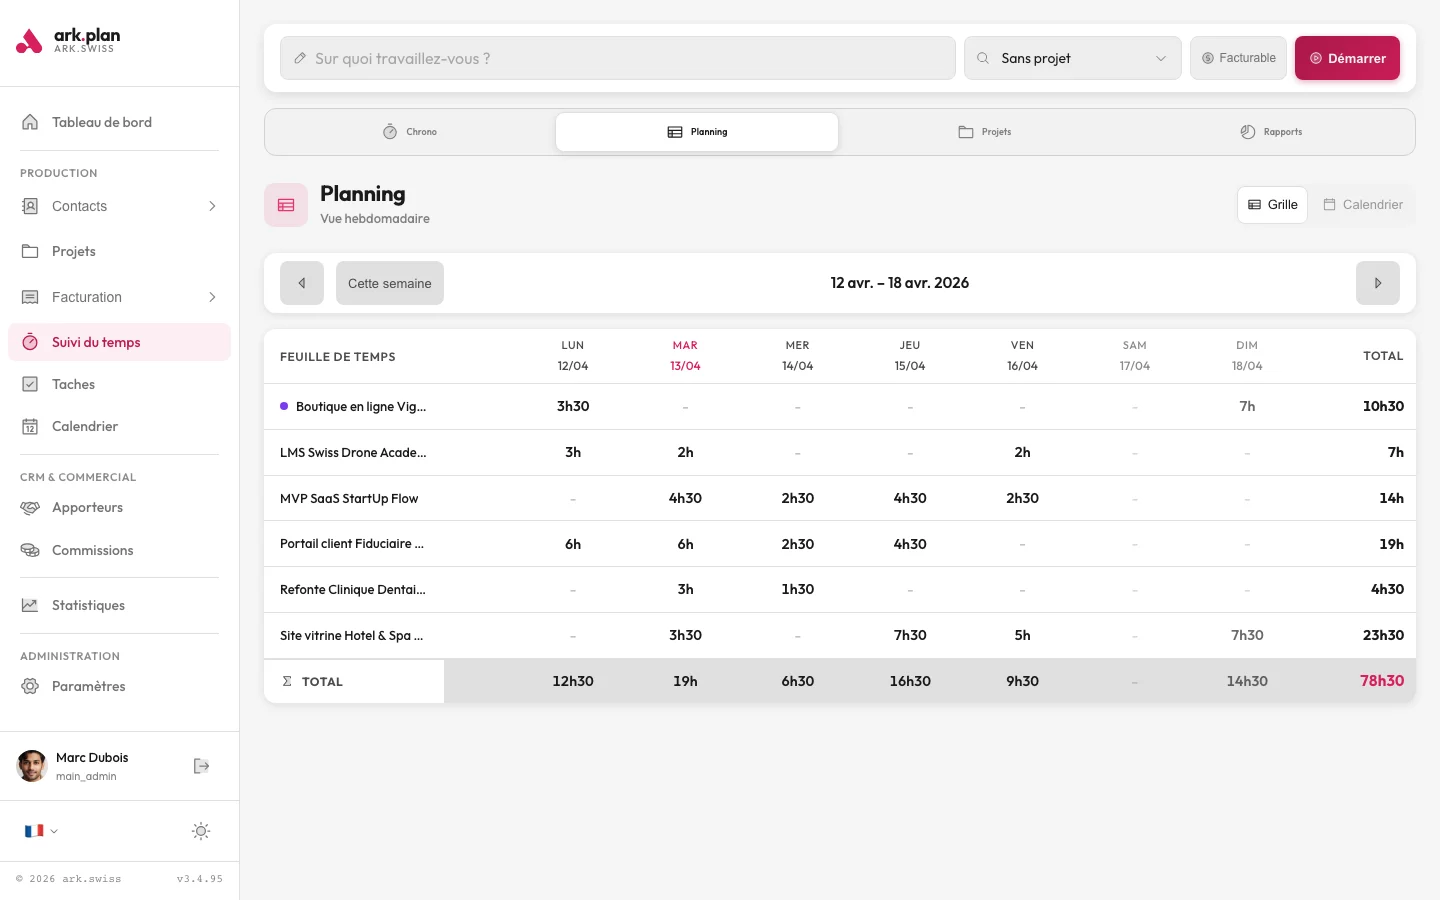Advance to next week with right arrow
The height and width of the screenshot is (900, 1440).
coord(1377,283)
